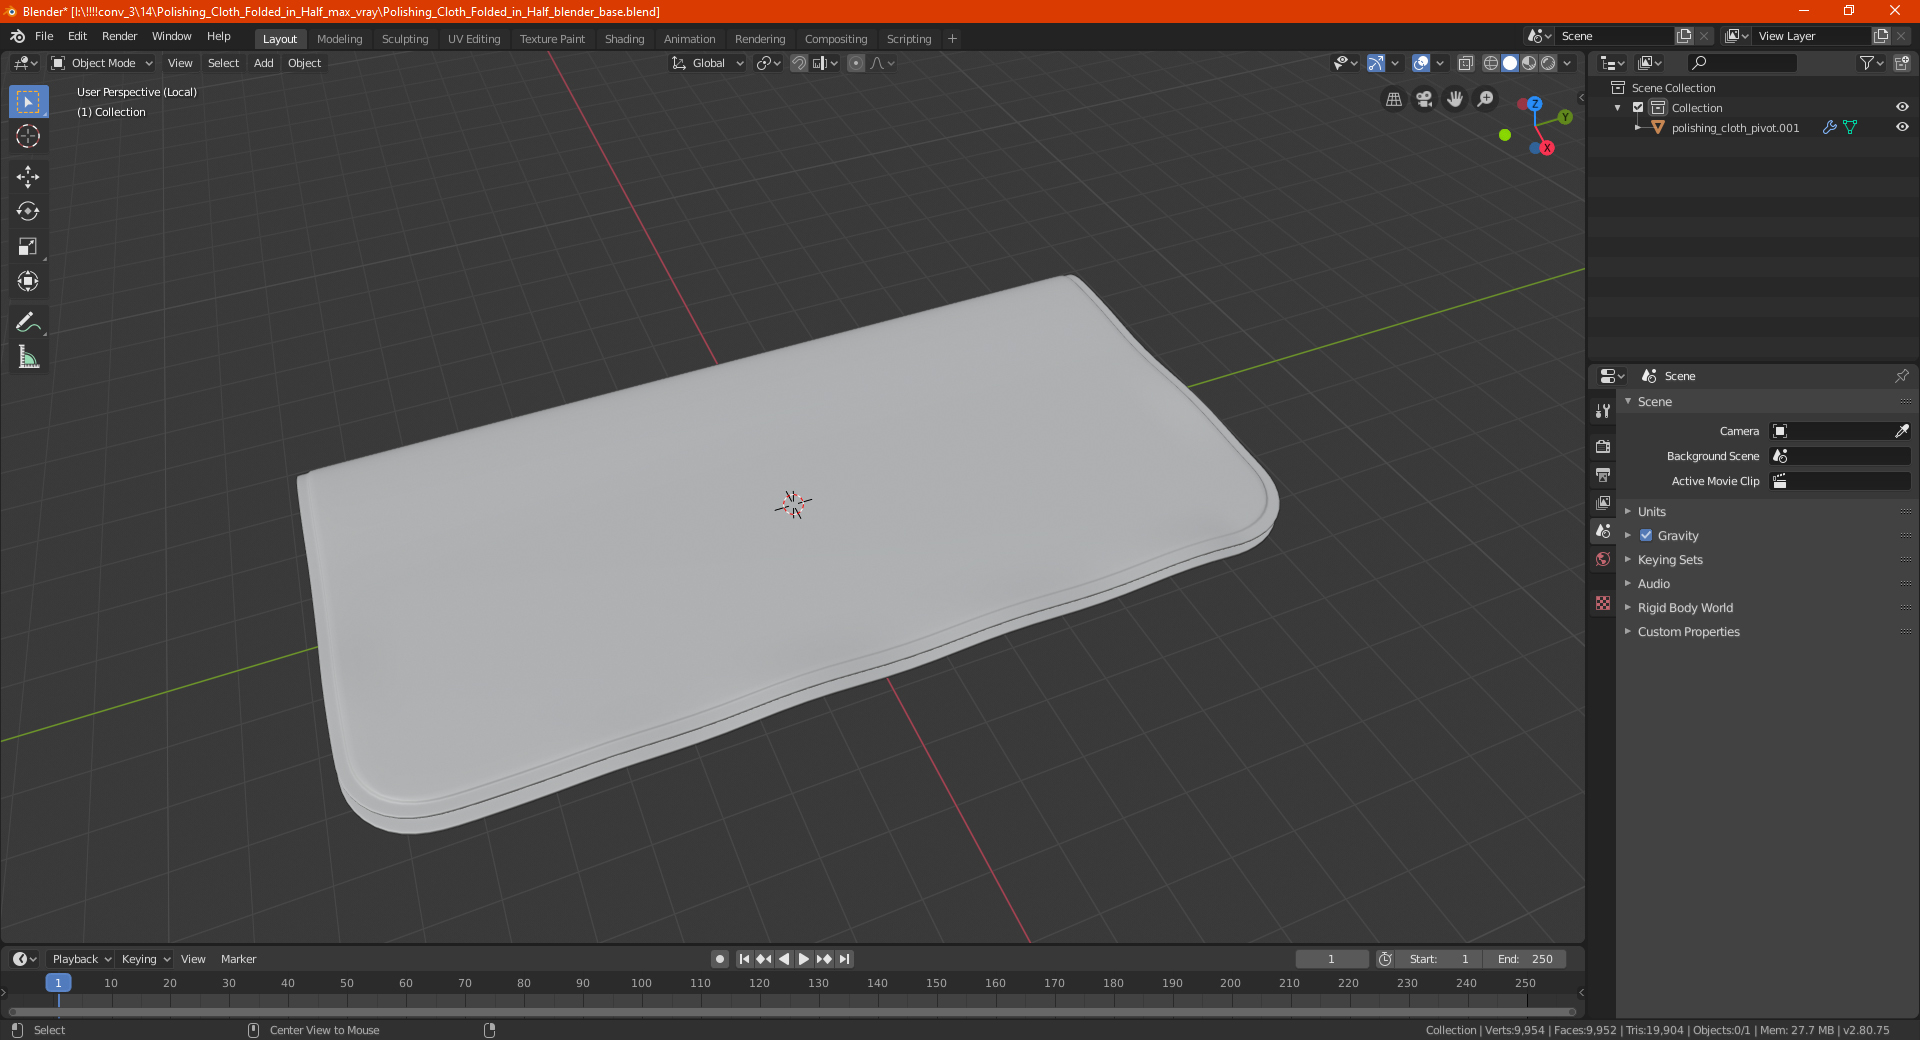Viewport: 1920px width, 1040px height.
Task: Select the Move tool
Action: 28,177
